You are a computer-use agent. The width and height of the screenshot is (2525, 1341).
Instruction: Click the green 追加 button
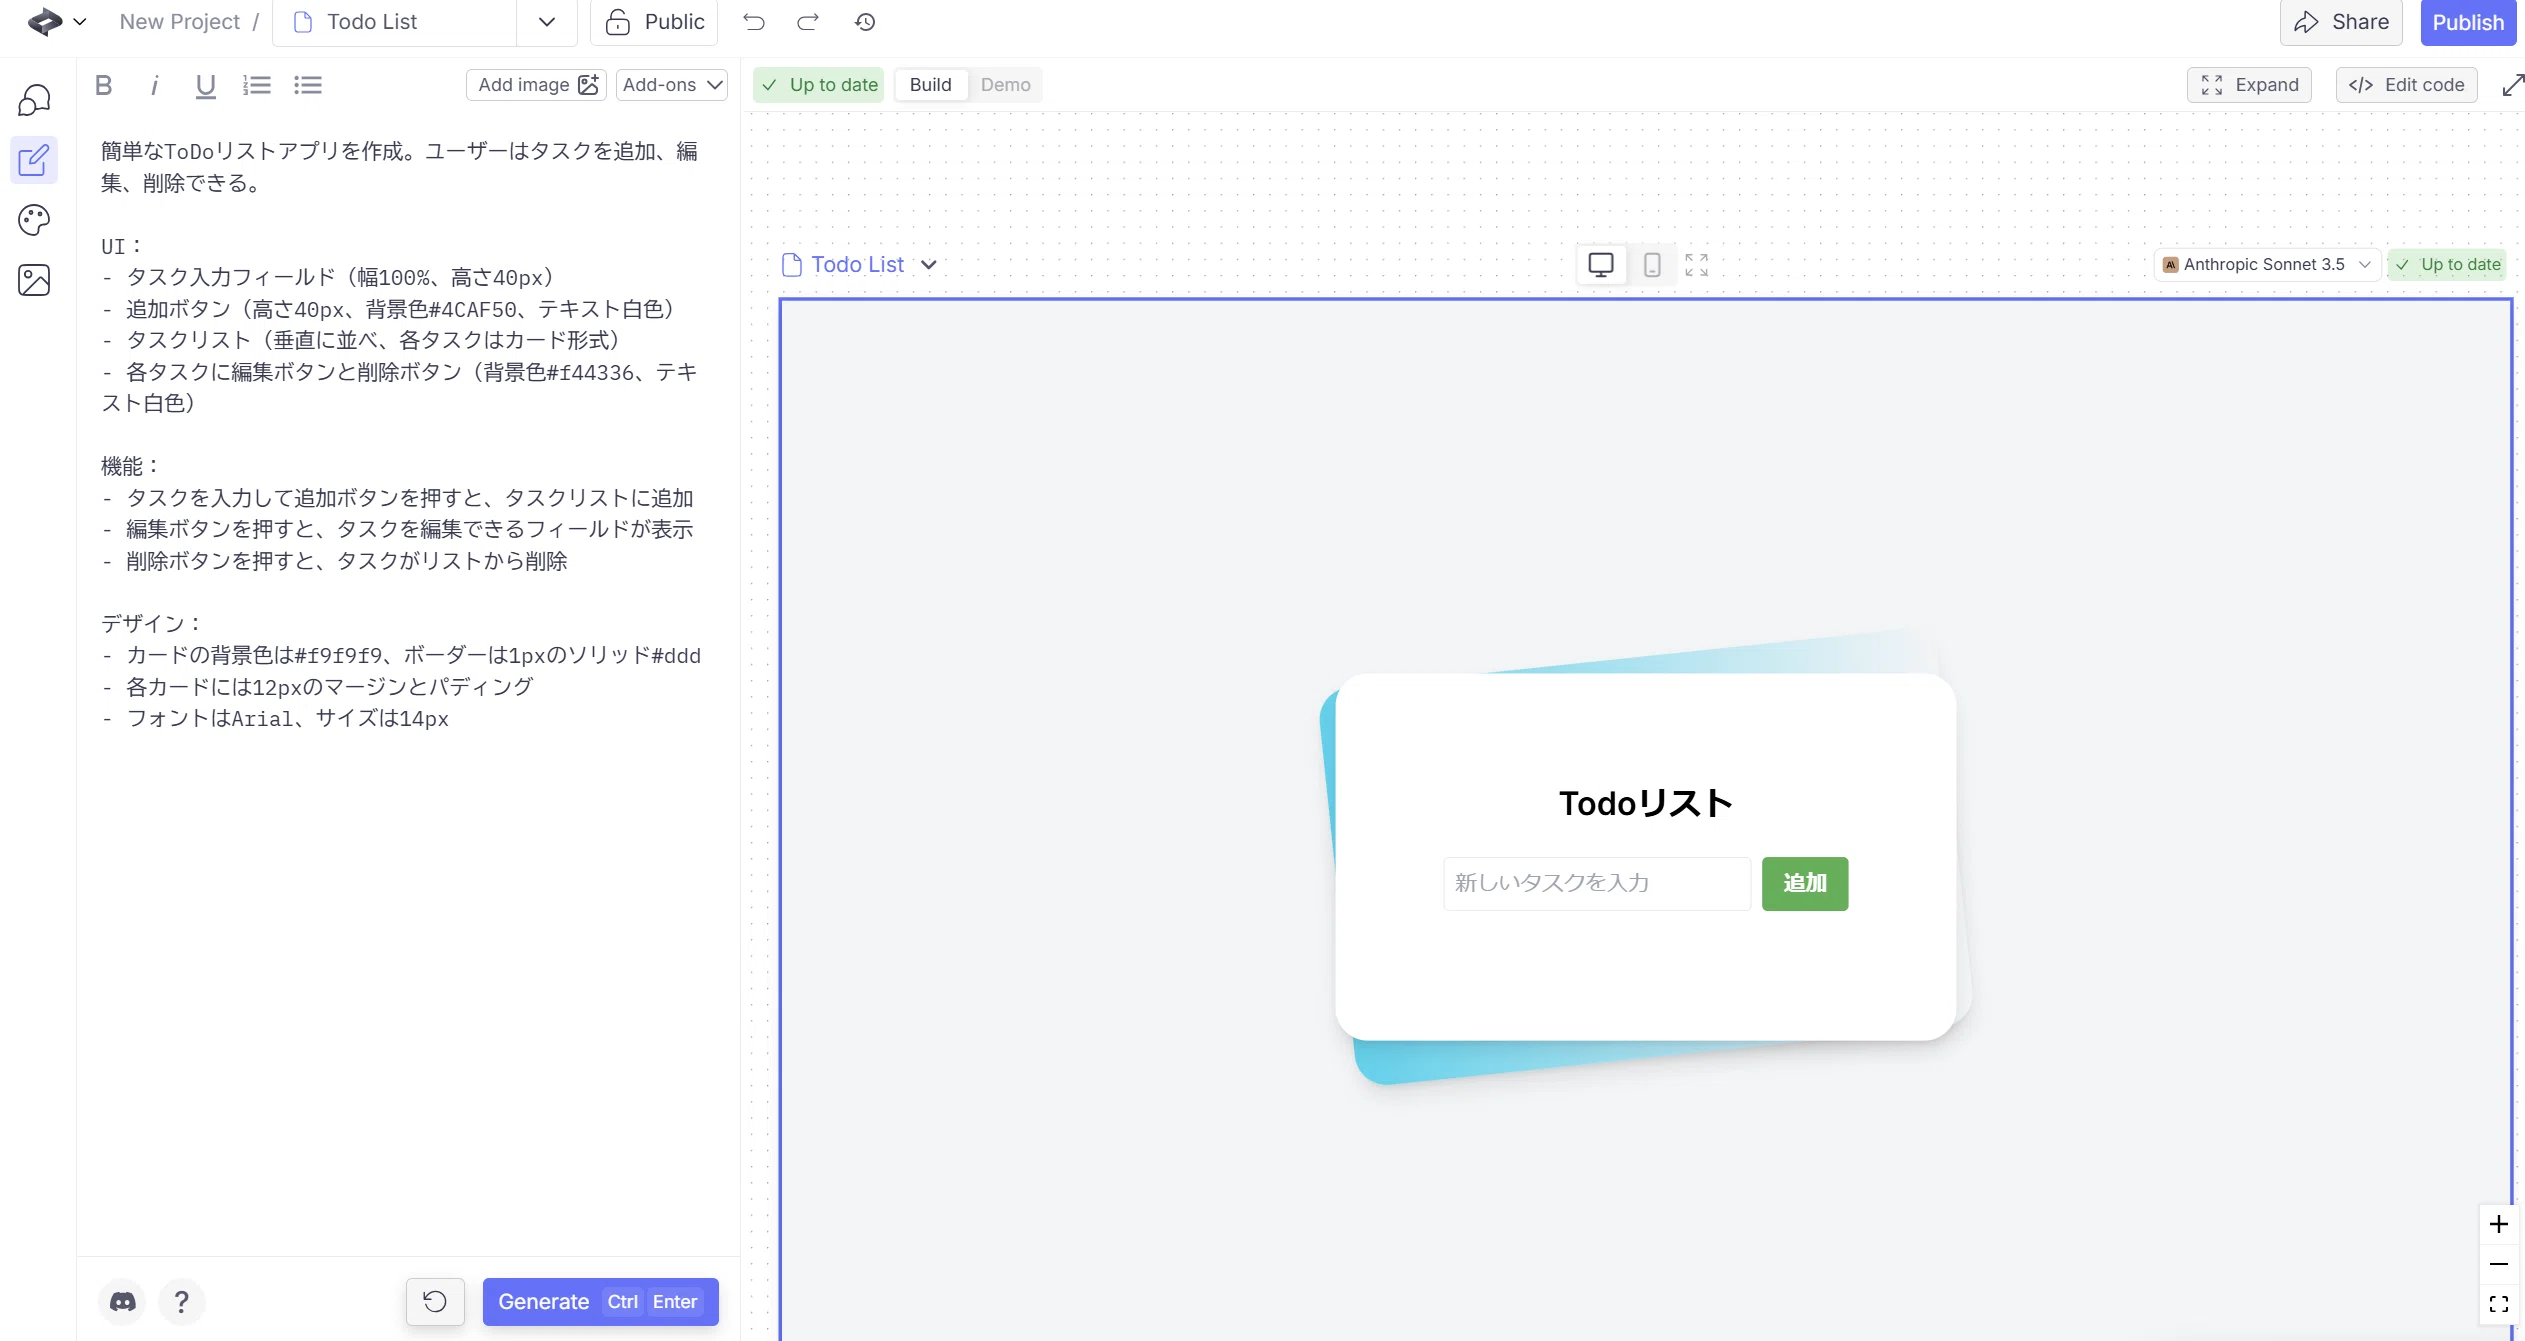(1805, 883)
